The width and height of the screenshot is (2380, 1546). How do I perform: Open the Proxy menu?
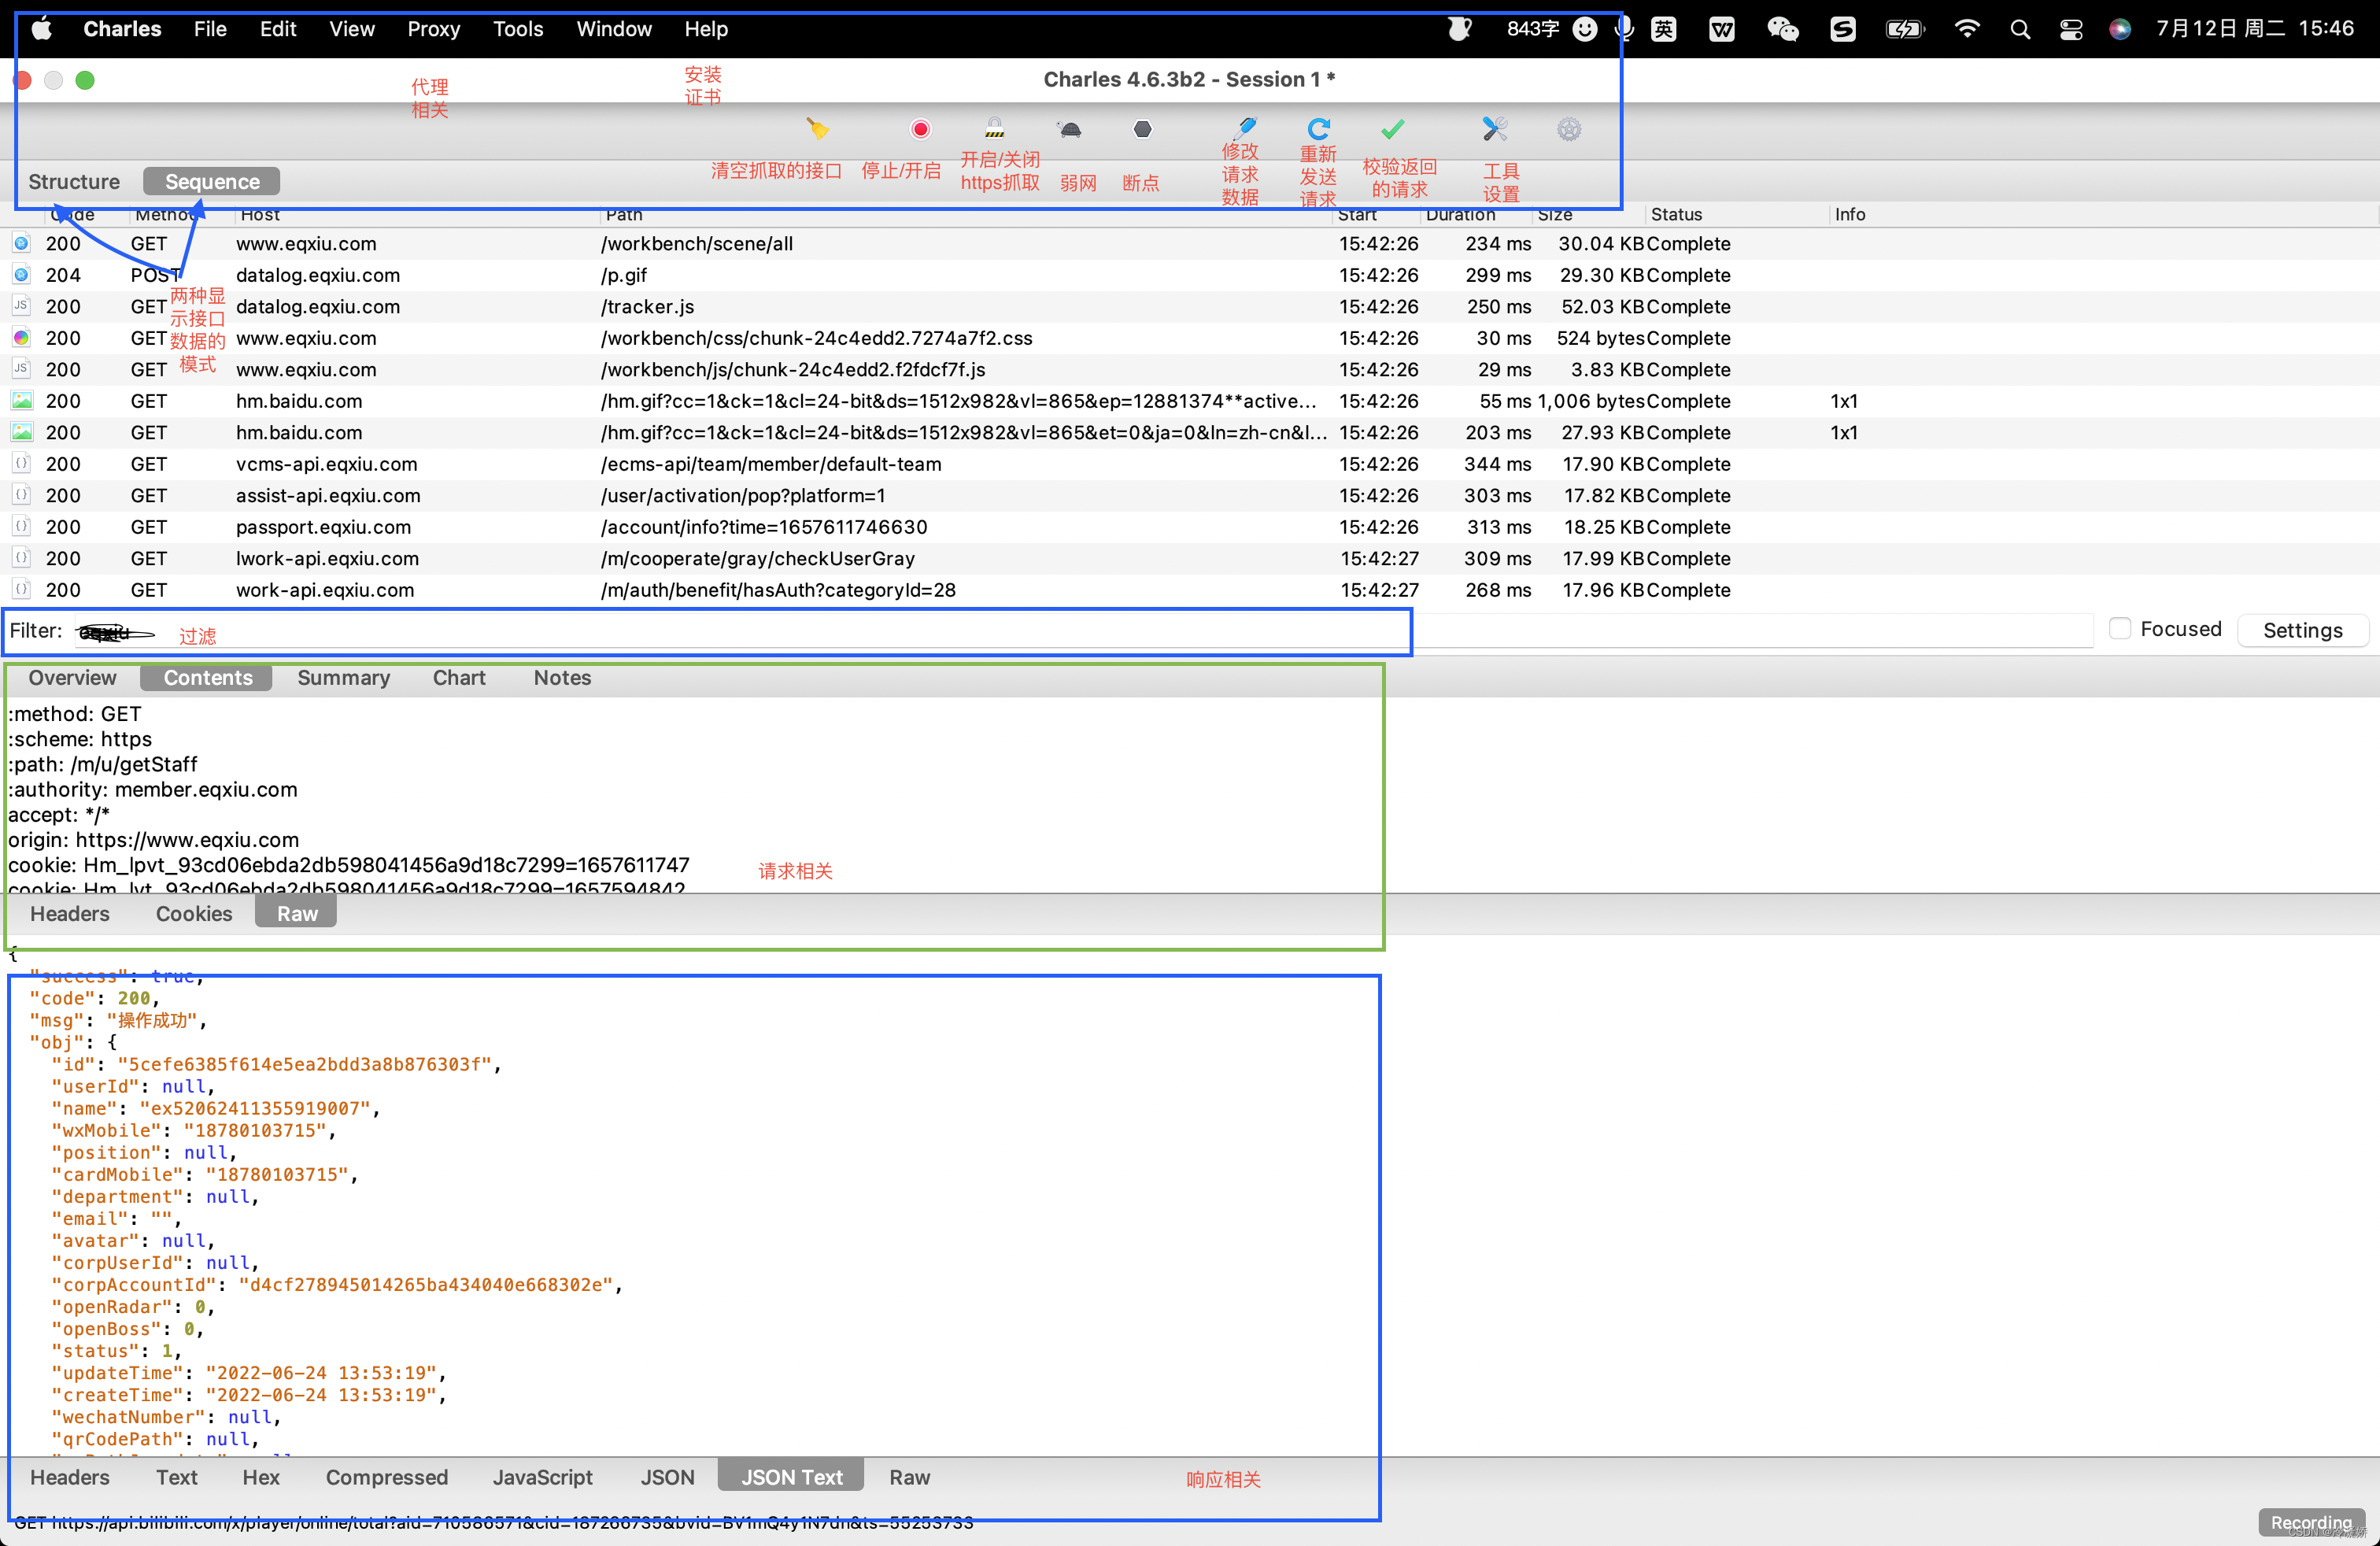tap(433, 29)
